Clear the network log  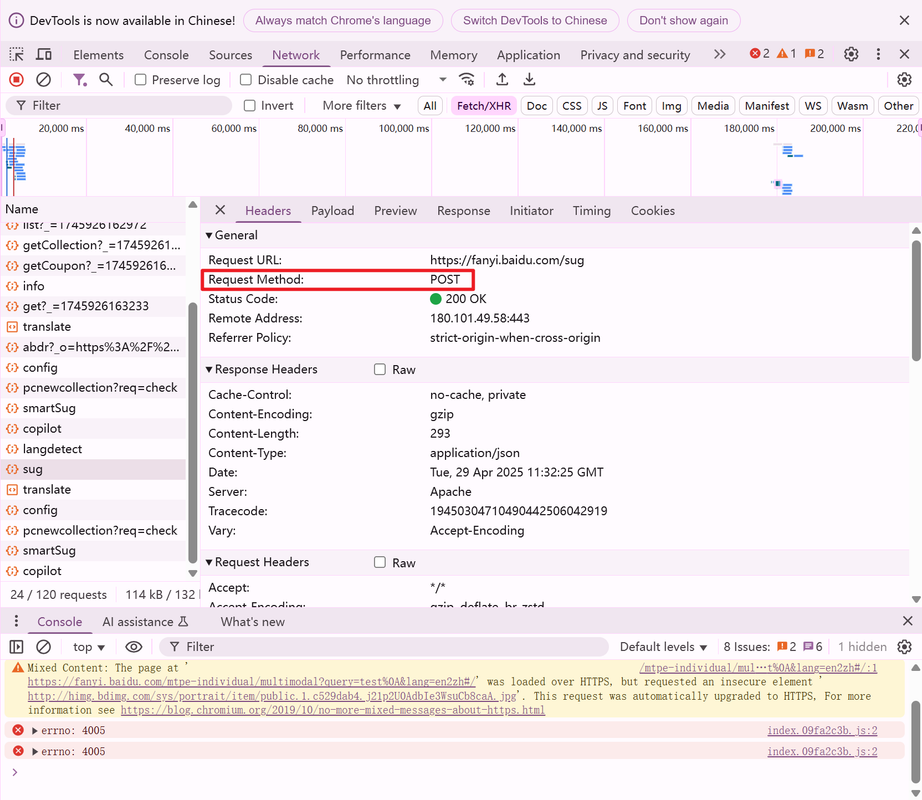44,79
